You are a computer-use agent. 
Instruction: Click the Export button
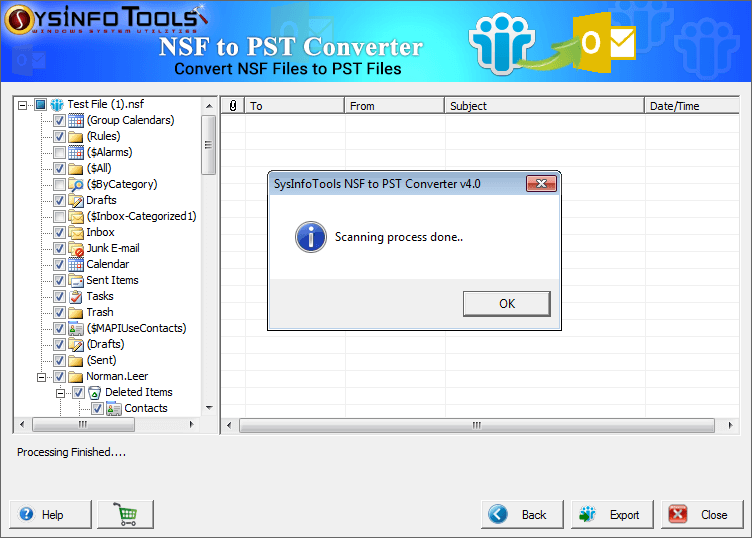[x=612, y=515]
